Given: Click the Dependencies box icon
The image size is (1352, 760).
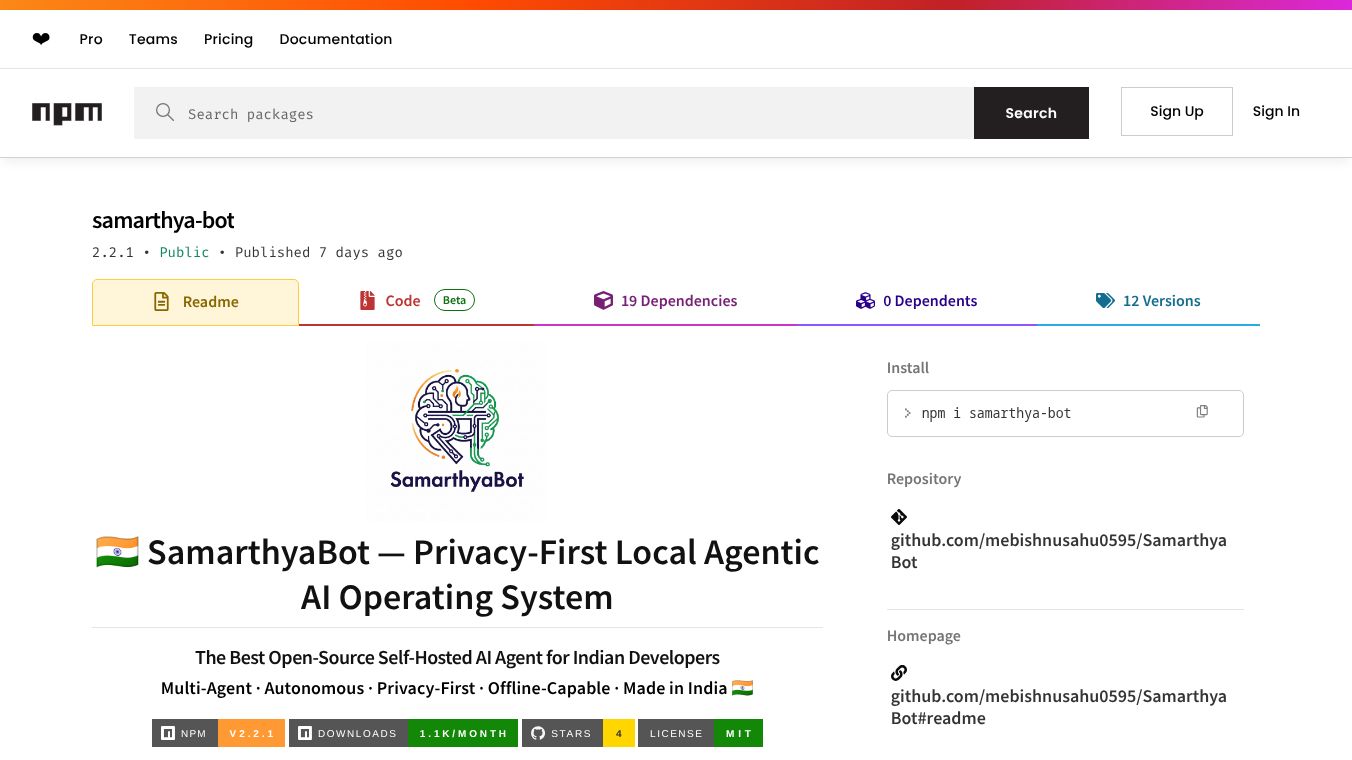Looking at the screenshot, I should click(603, 300).
